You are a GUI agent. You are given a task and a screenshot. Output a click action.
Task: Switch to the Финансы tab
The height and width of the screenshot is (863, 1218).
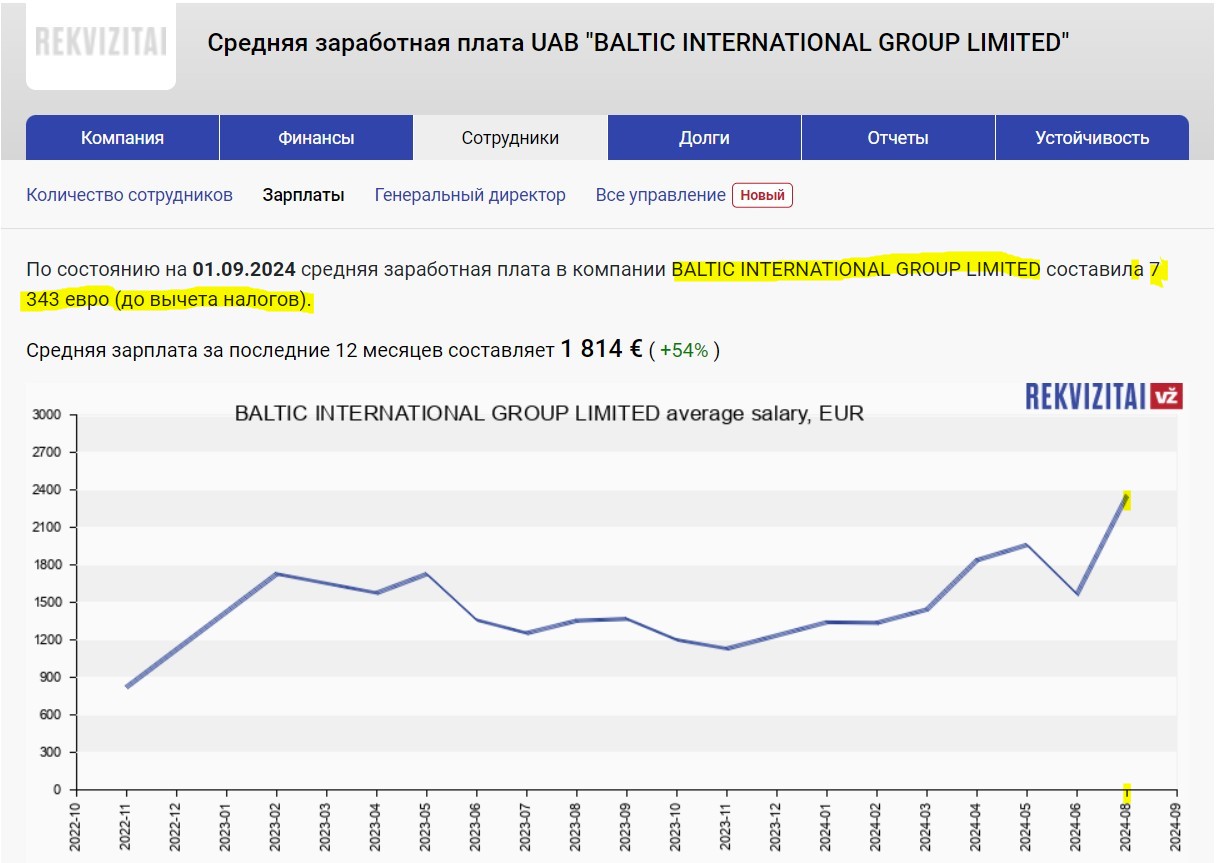coord(316,138)
